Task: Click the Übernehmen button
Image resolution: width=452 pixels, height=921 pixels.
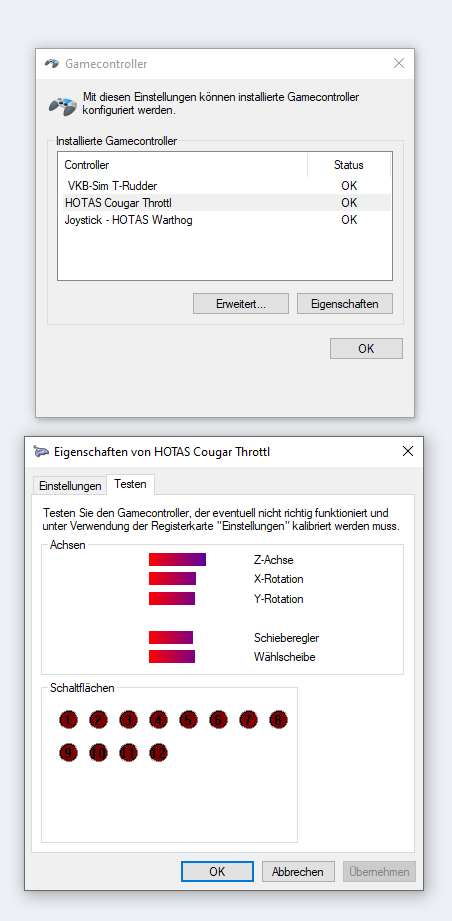Action: coord(379,872)
